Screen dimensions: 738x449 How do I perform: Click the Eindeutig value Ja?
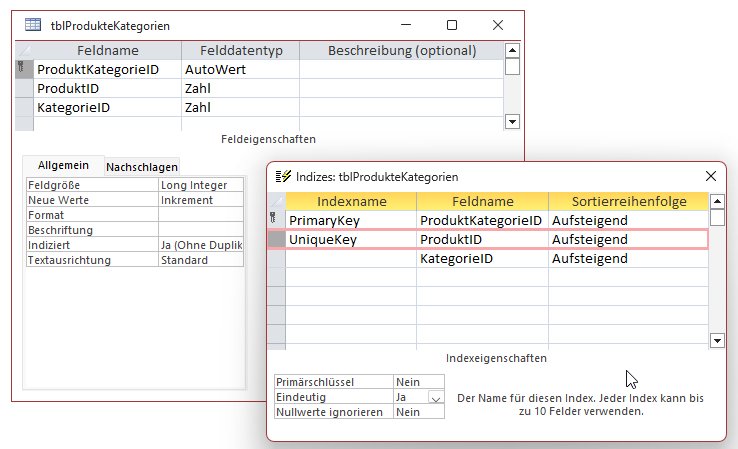[x=411, y=397]
